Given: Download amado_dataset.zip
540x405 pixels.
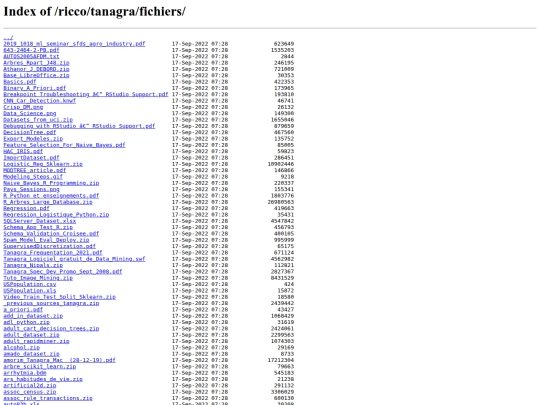Looking at the screenshot, I should click(31, 354).
